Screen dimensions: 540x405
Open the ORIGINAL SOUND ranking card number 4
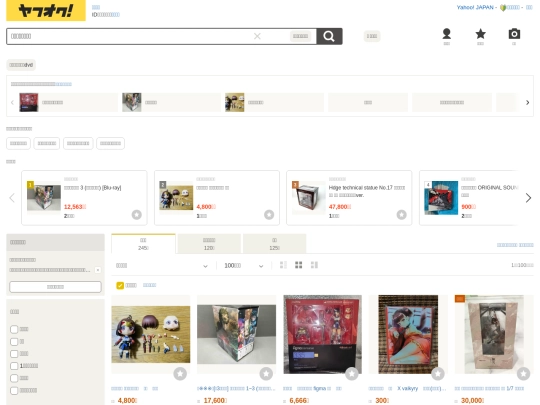tap(468, 198)
